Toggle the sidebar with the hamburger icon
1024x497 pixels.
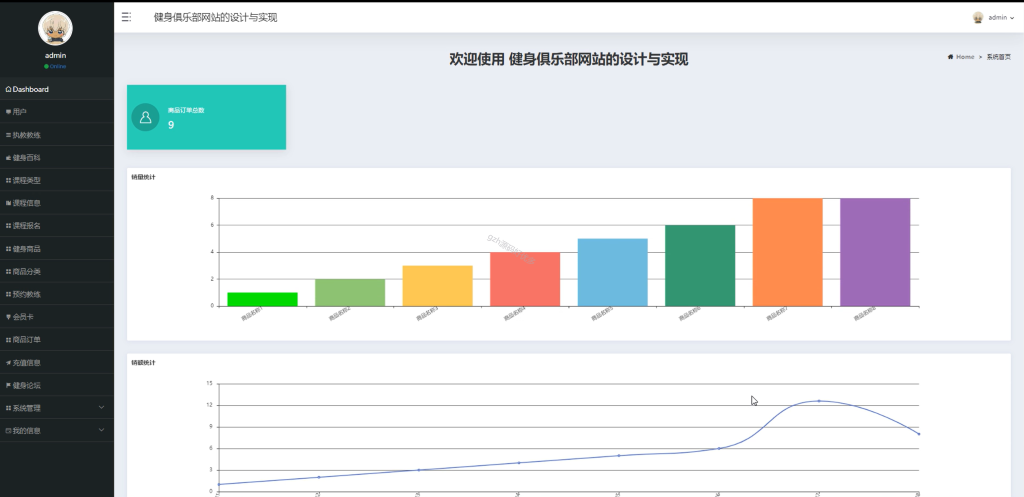127,18
